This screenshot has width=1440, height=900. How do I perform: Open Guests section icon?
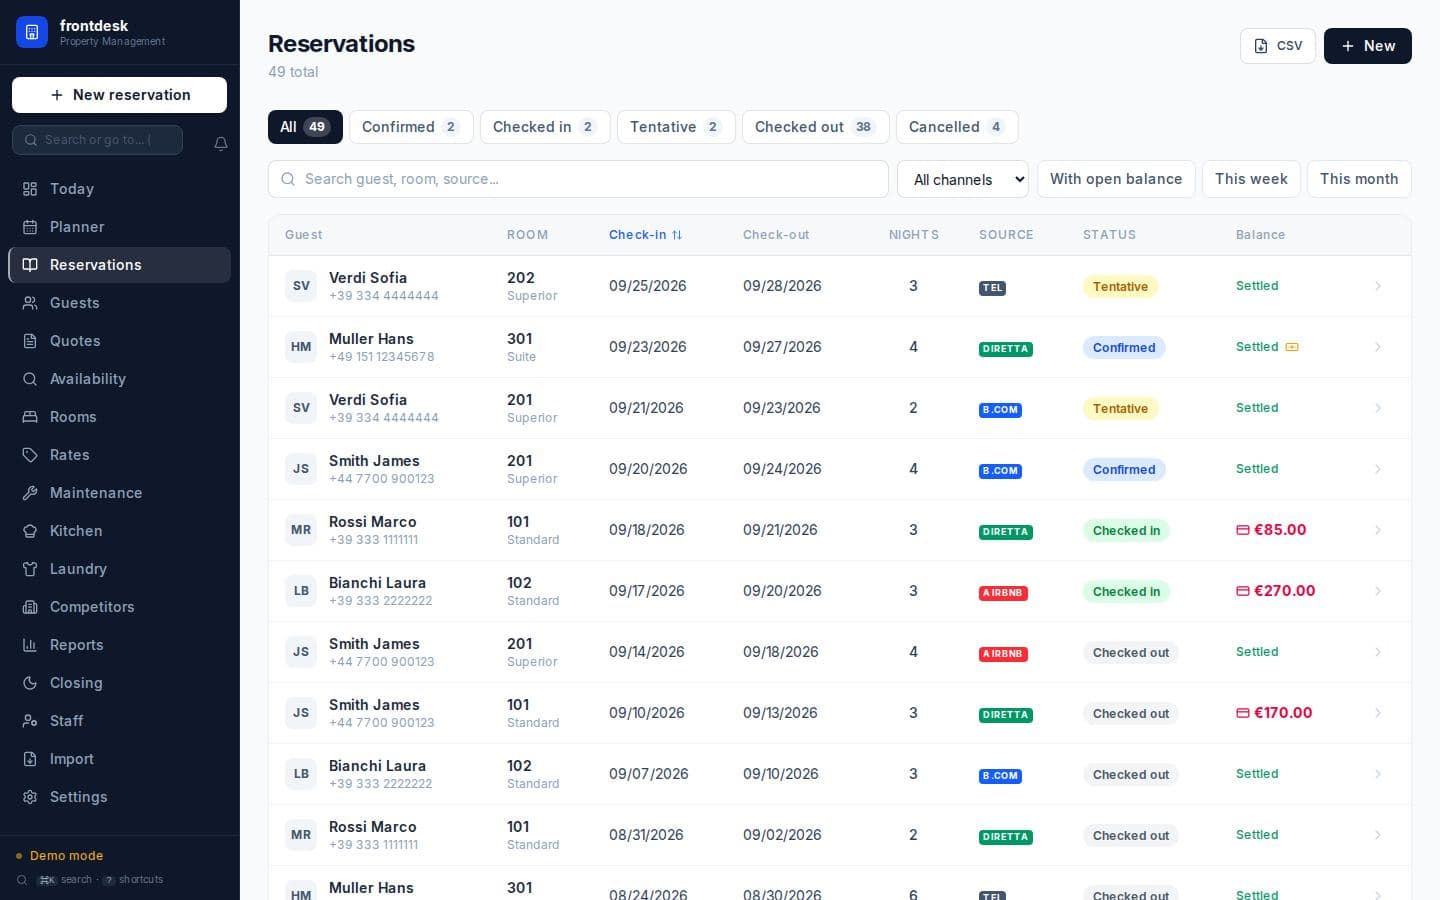[30, 303]
